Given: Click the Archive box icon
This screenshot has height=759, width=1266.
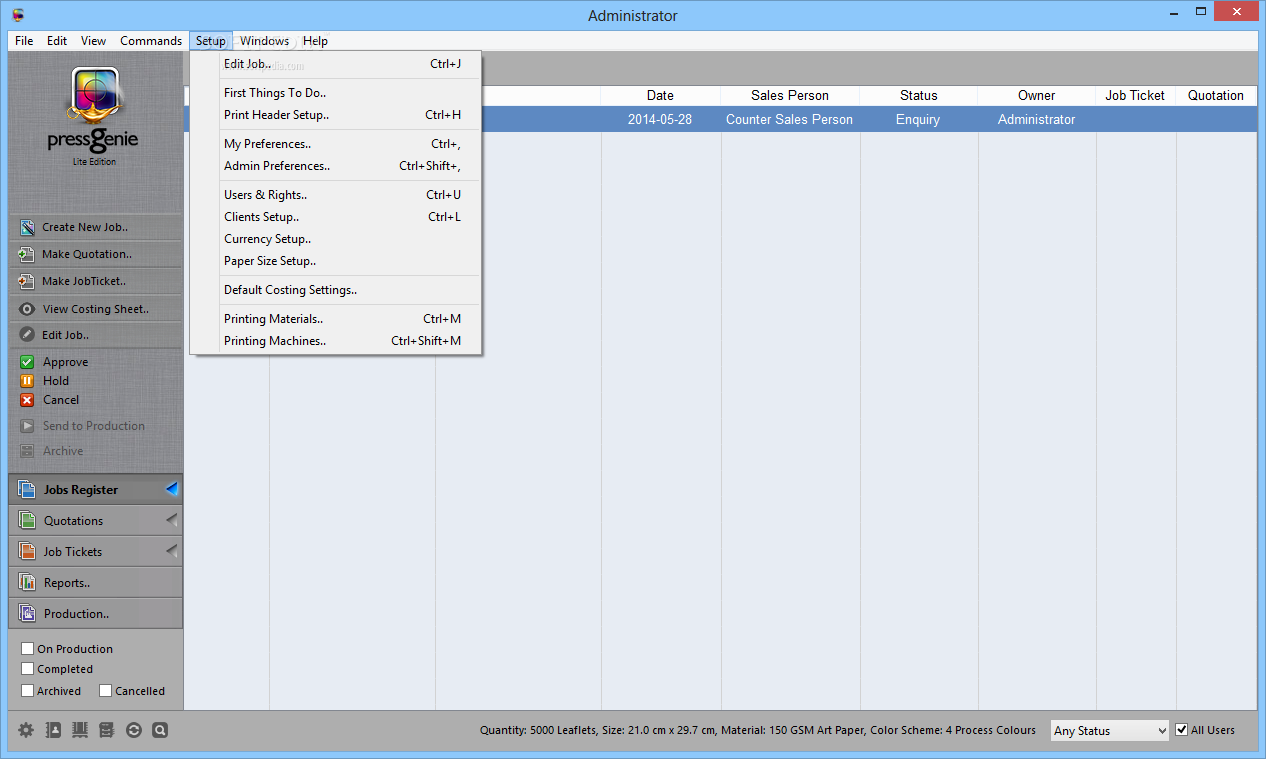Looking at the screenshot, I should 27,451.
